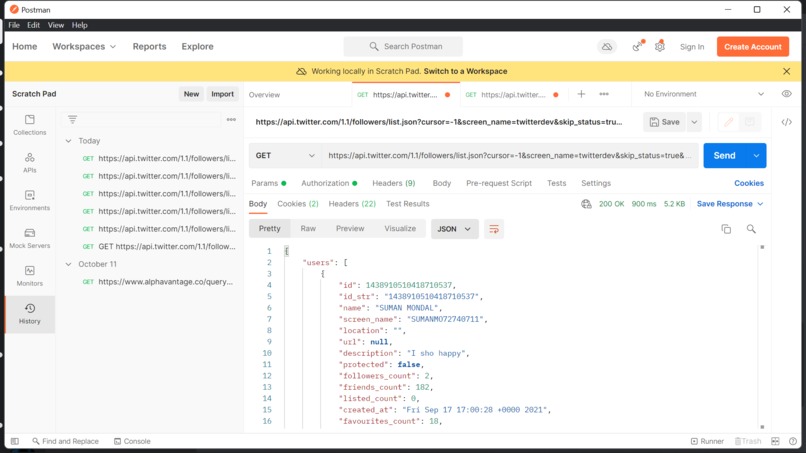Open the settings gear icon in header

(660, 46)
